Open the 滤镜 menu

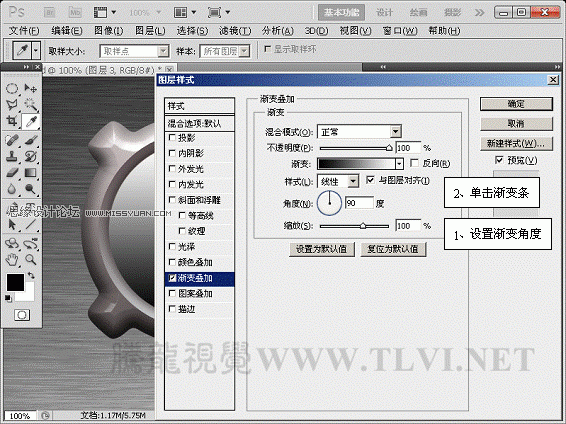point(235,31)
